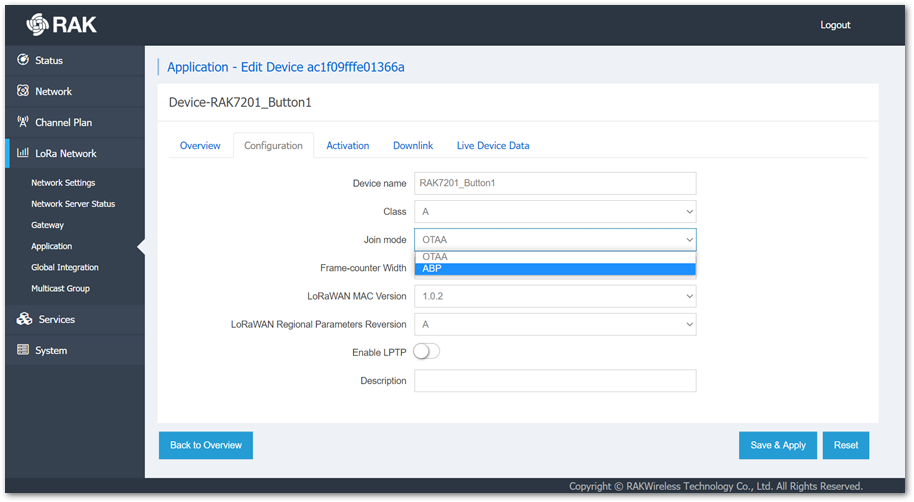Click the System panel icon
914x502 pixels.
[x=23, y=349]
